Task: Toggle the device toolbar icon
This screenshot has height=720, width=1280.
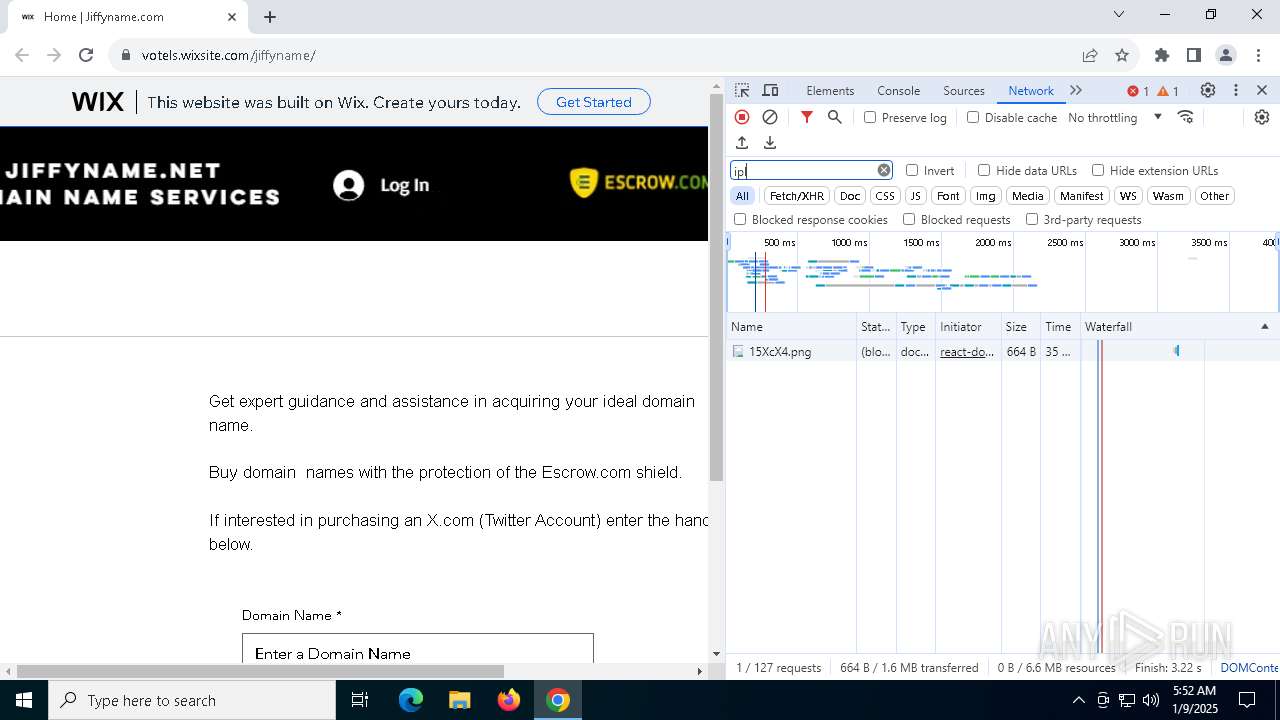Action: (770, 90)
